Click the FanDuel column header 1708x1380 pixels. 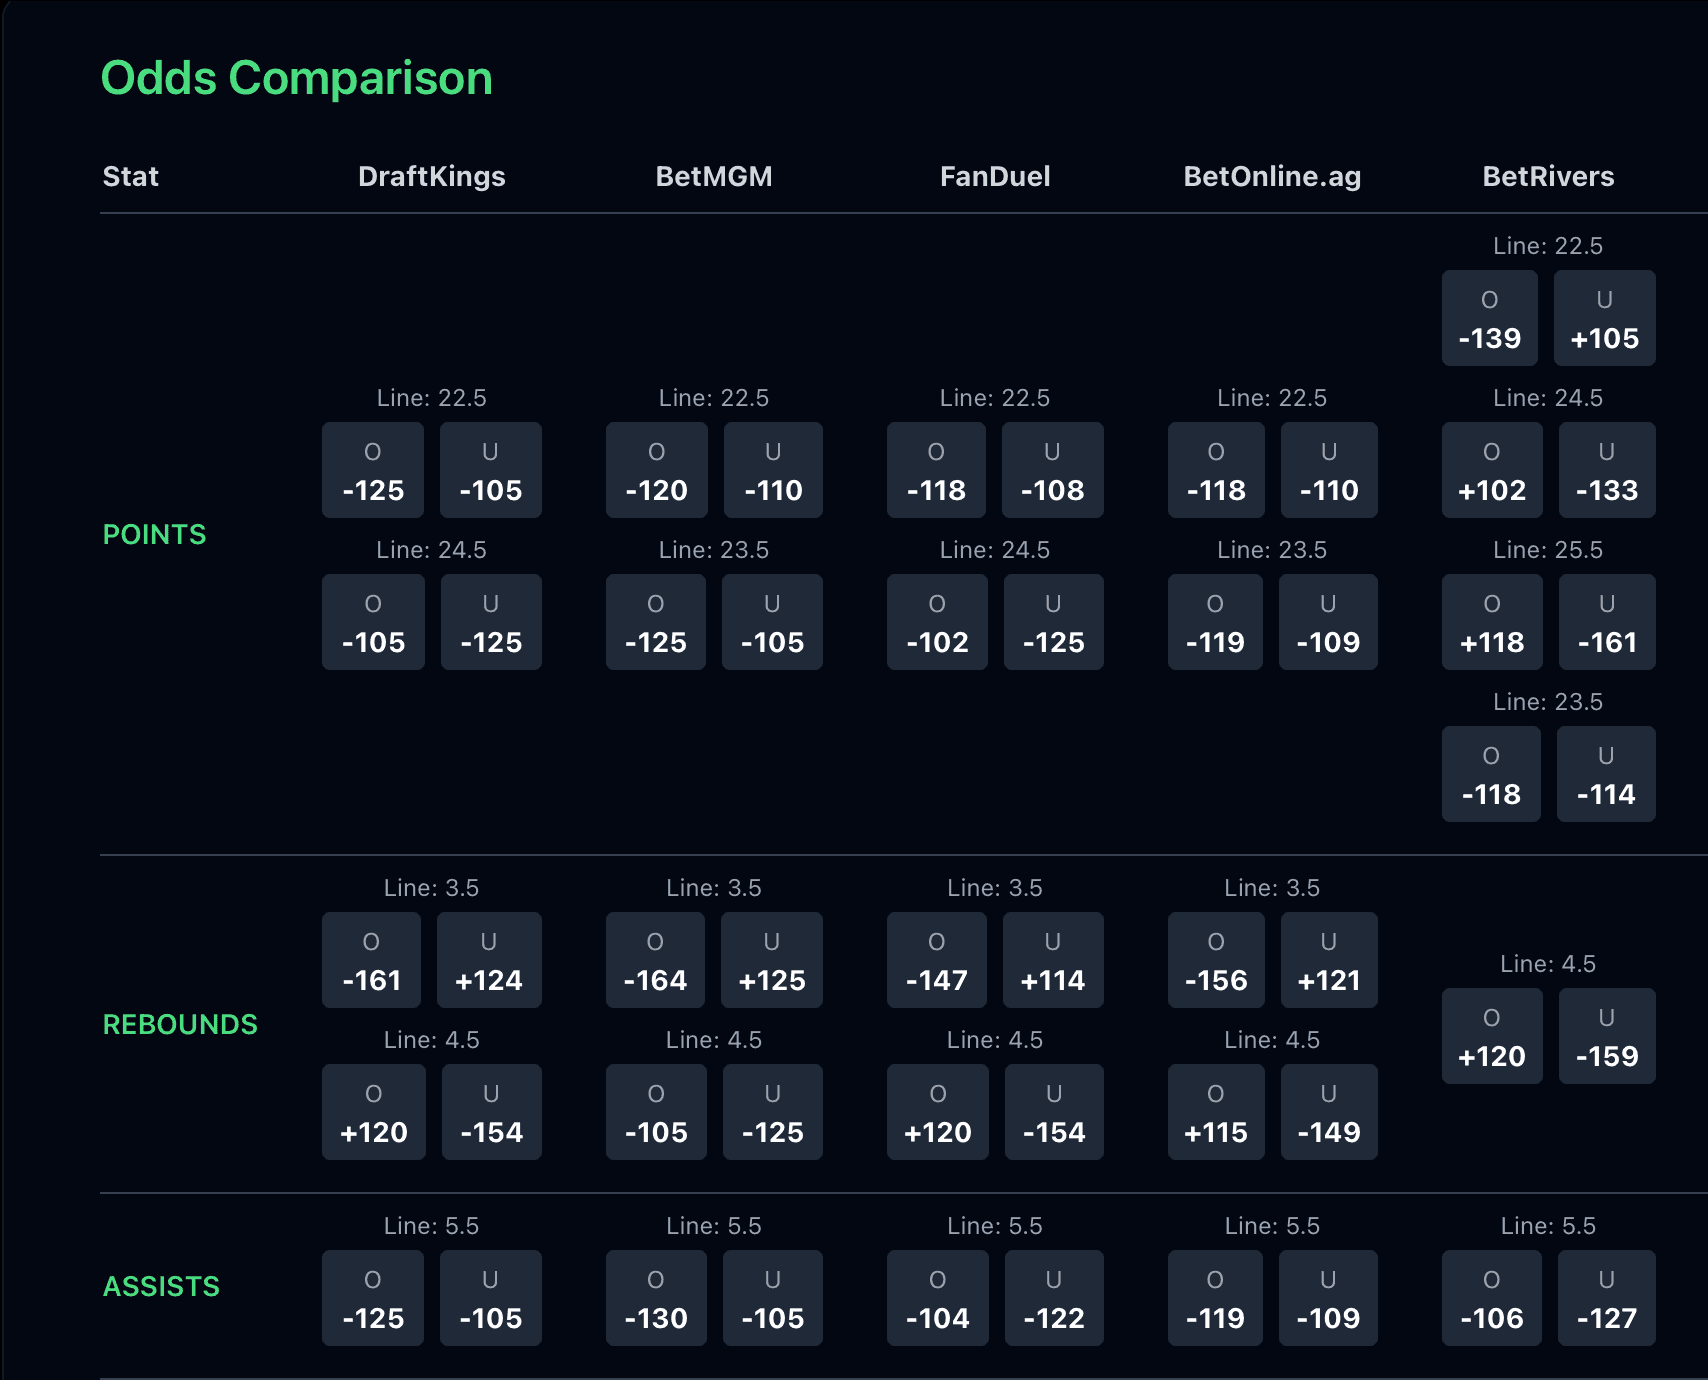click(995, 176)
